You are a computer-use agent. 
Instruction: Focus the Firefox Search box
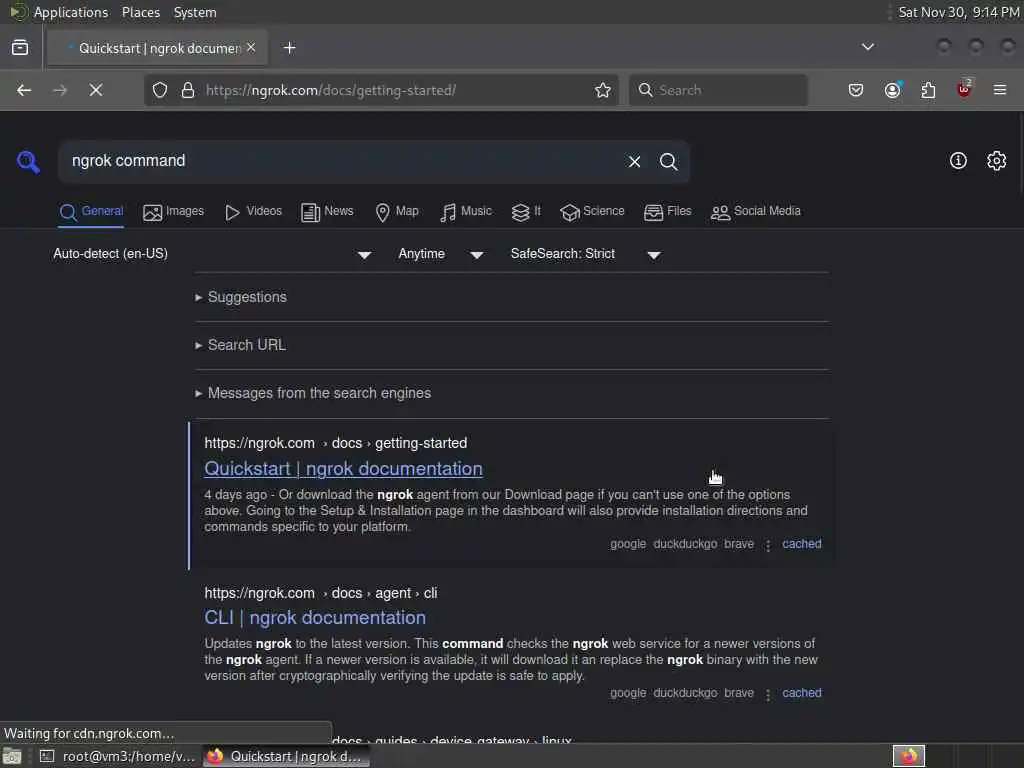tap(718, 90)
